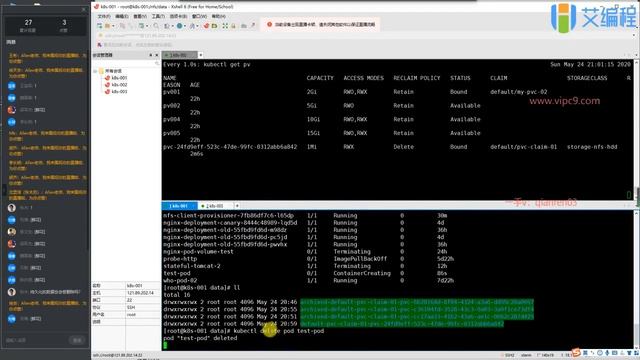640x360 pixels.
Task: Click the globe icon in Xshell toolbar
Action: [x=179, y=26]
